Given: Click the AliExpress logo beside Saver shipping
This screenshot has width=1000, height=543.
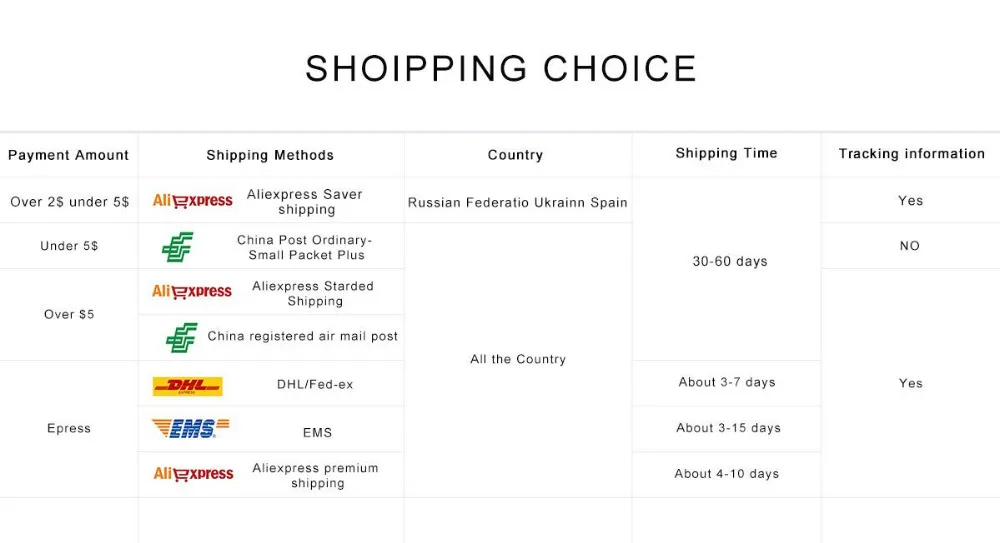Looking at the screenshot, I should [x=192, y=201].
